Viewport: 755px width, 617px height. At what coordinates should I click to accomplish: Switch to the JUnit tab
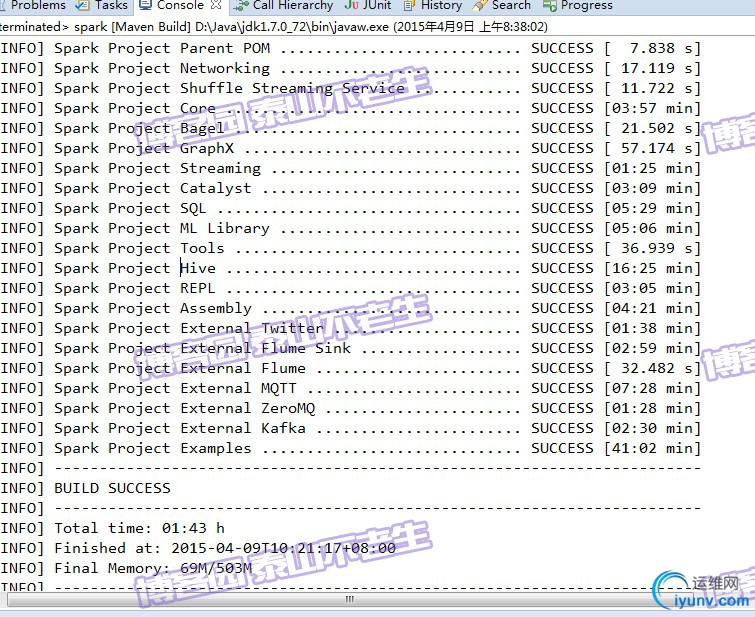pyautogui.click(x=368, y=5)
